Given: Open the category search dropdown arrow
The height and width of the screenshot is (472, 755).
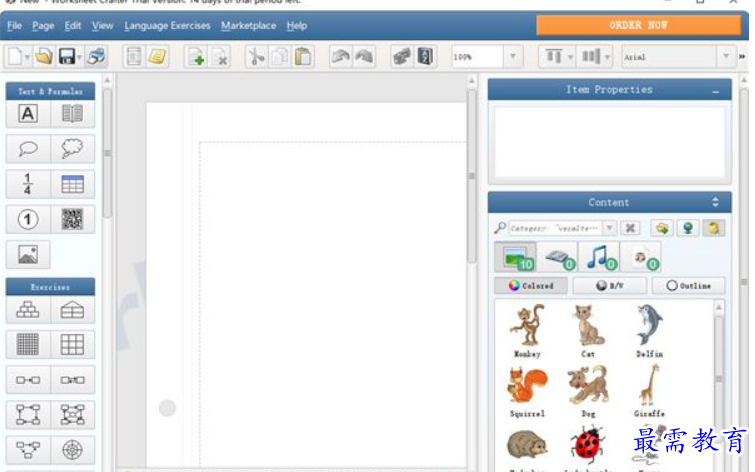Looking at the screenshot, I should [610, 228].
